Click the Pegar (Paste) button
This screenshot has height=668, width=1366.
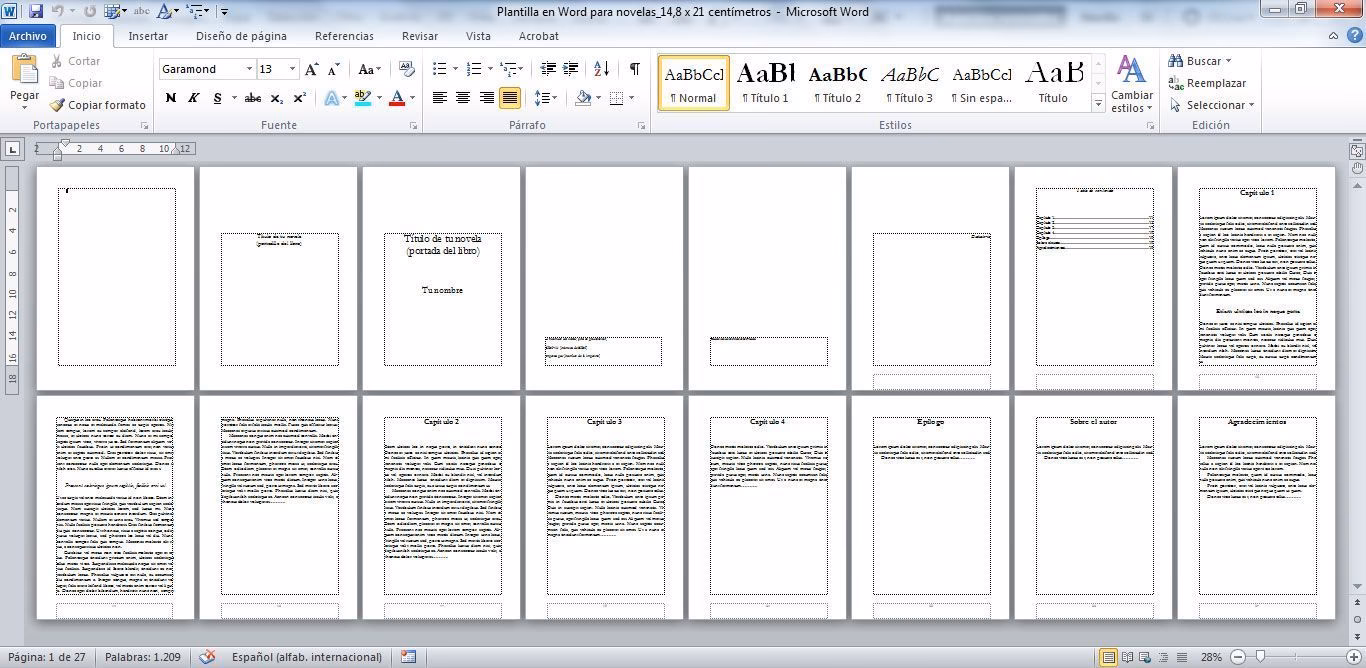(x=22, y=80)
